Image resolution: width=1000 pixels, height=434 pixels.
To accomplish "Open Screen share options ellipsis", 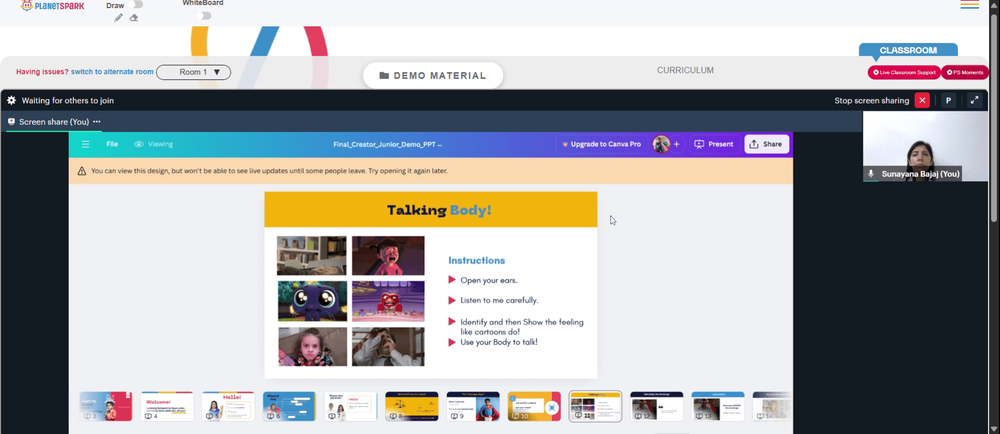I will click(96, 122).
